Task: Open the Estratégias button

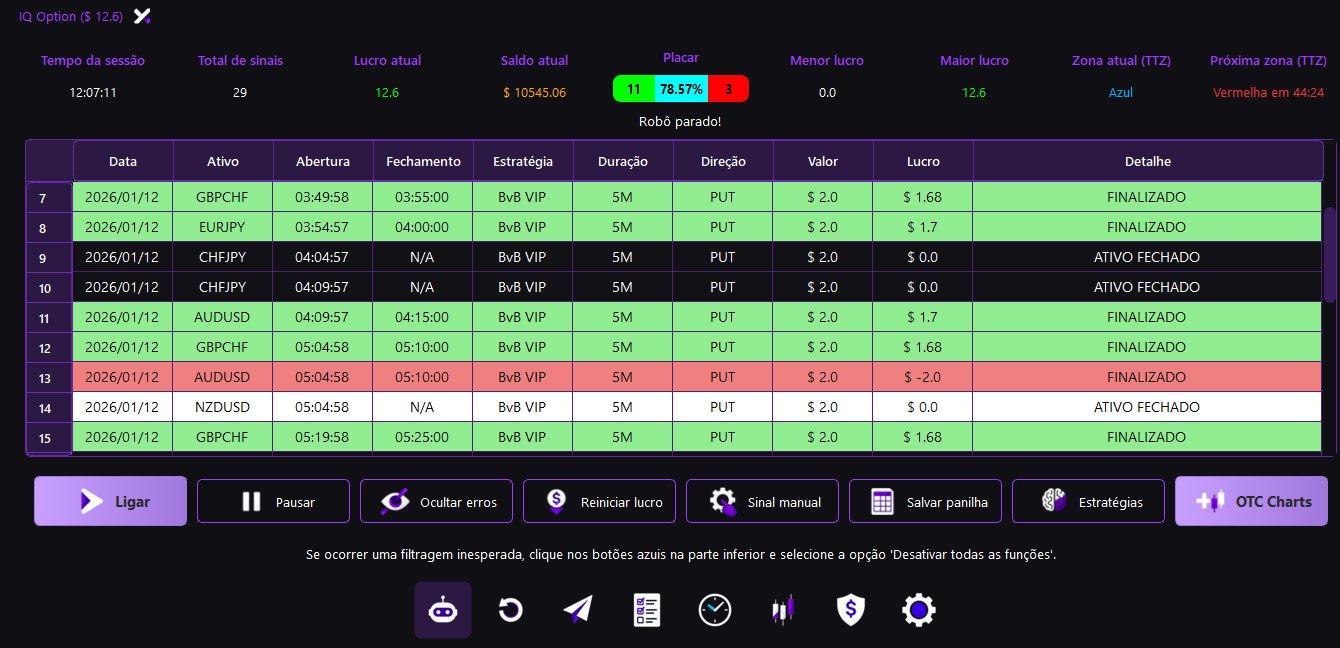Action: coord(1088,501)
